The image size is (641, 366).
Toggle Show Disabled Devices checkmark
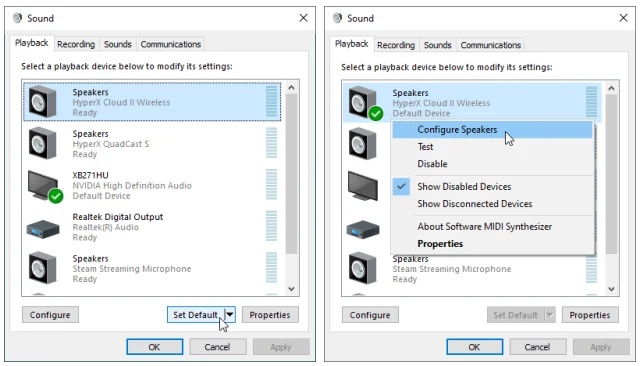(x=401, y=186)
